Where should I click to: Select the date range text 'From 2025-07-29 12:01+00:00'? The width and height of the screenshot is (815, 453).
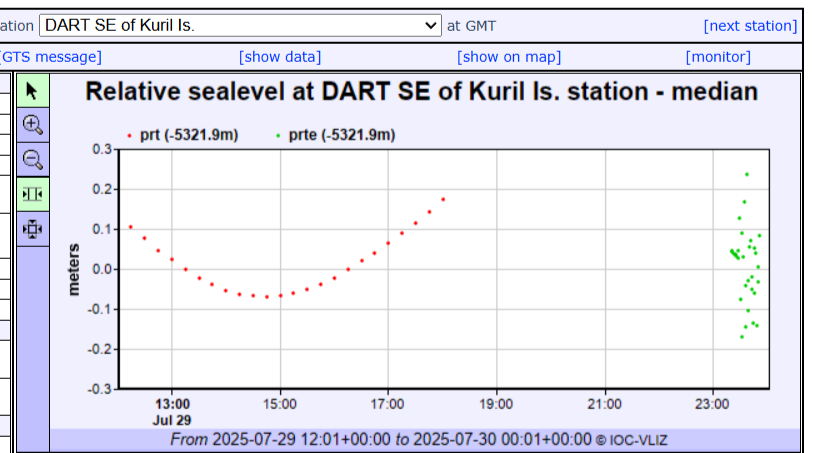click(280, 439)
